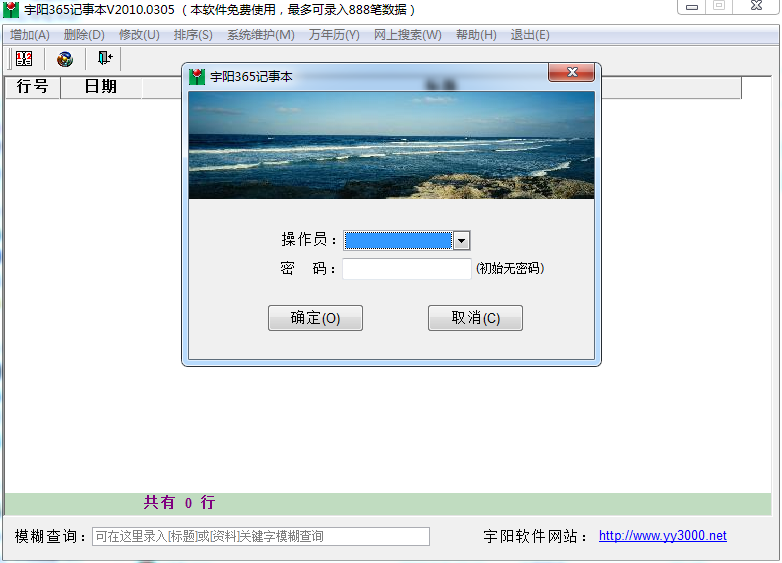Click the 宇阳软件网站 label
The height and width of the screenshot is (563, 782).
(x=536, y=537)
